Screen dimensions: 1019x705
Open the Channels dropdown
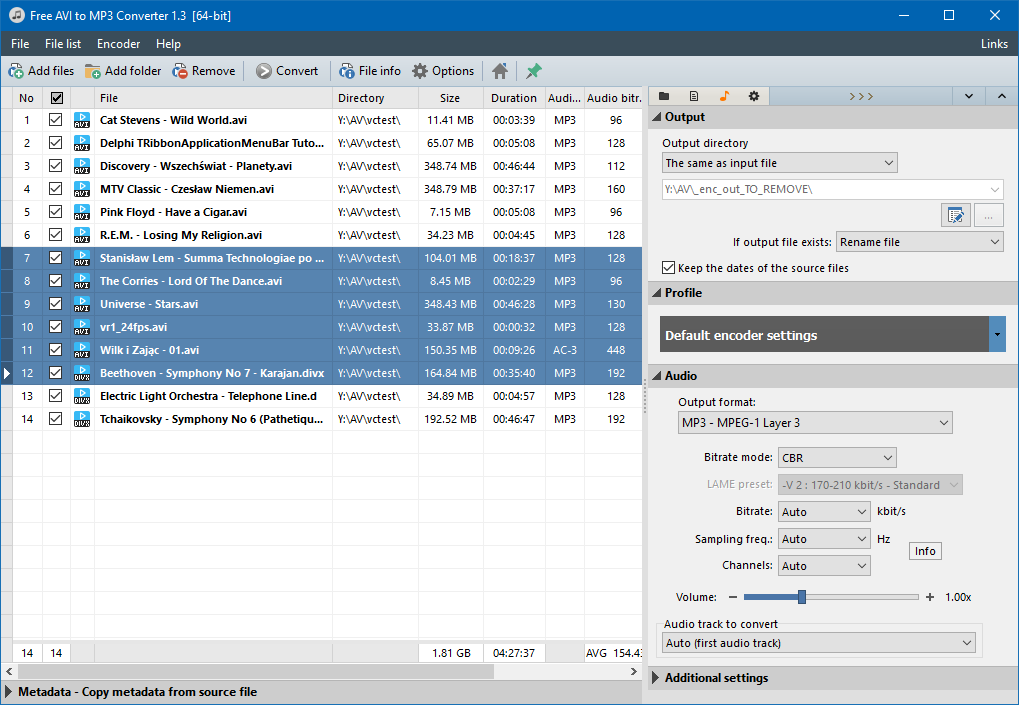tap(824, 566)
